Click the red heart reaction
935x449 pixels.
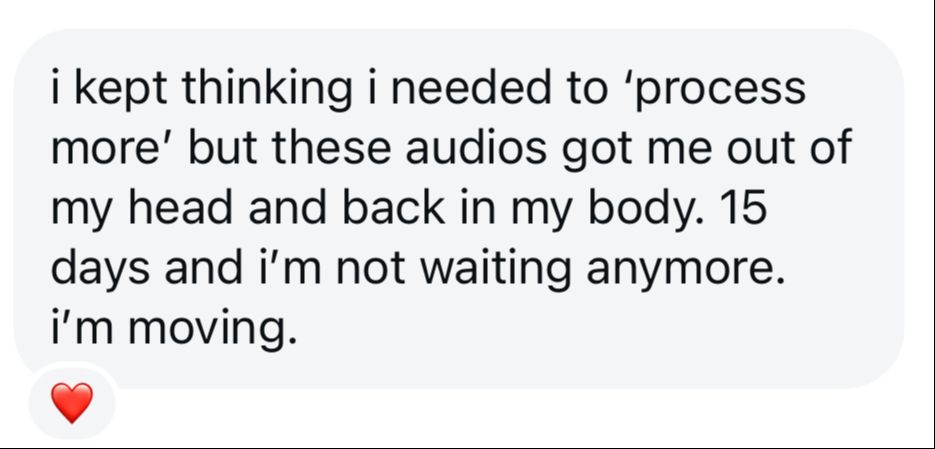(x=72, y=402)
